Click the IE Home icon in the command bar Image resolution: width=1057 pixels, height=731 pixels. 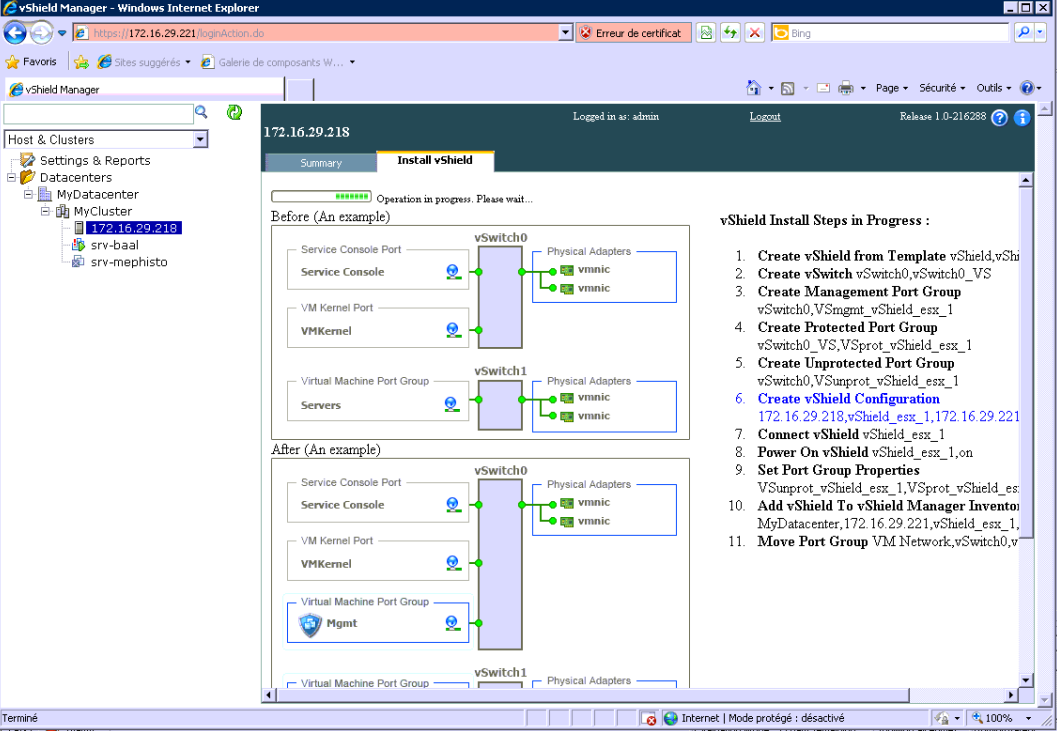click(754, 88)
